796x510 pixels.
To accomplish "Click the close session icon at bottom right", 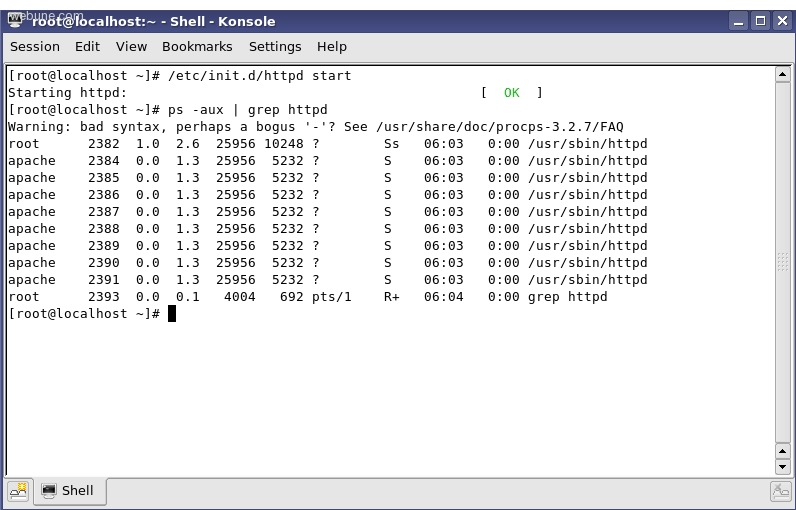I will [x=781, y=491].
